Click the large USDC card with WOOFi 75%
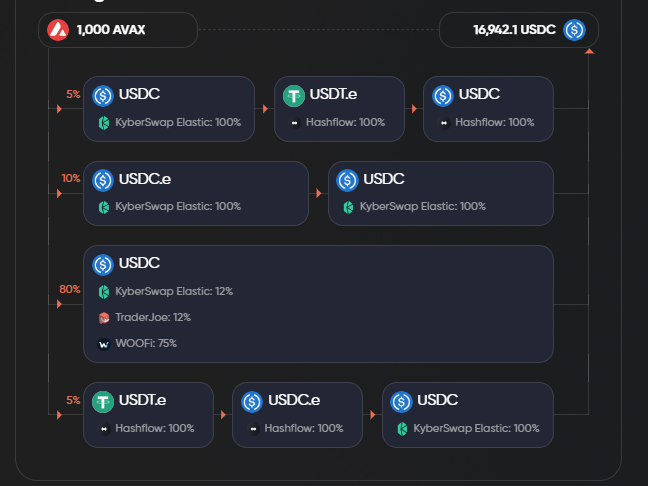Screen dimensions: 648x486 click(318, 304)
